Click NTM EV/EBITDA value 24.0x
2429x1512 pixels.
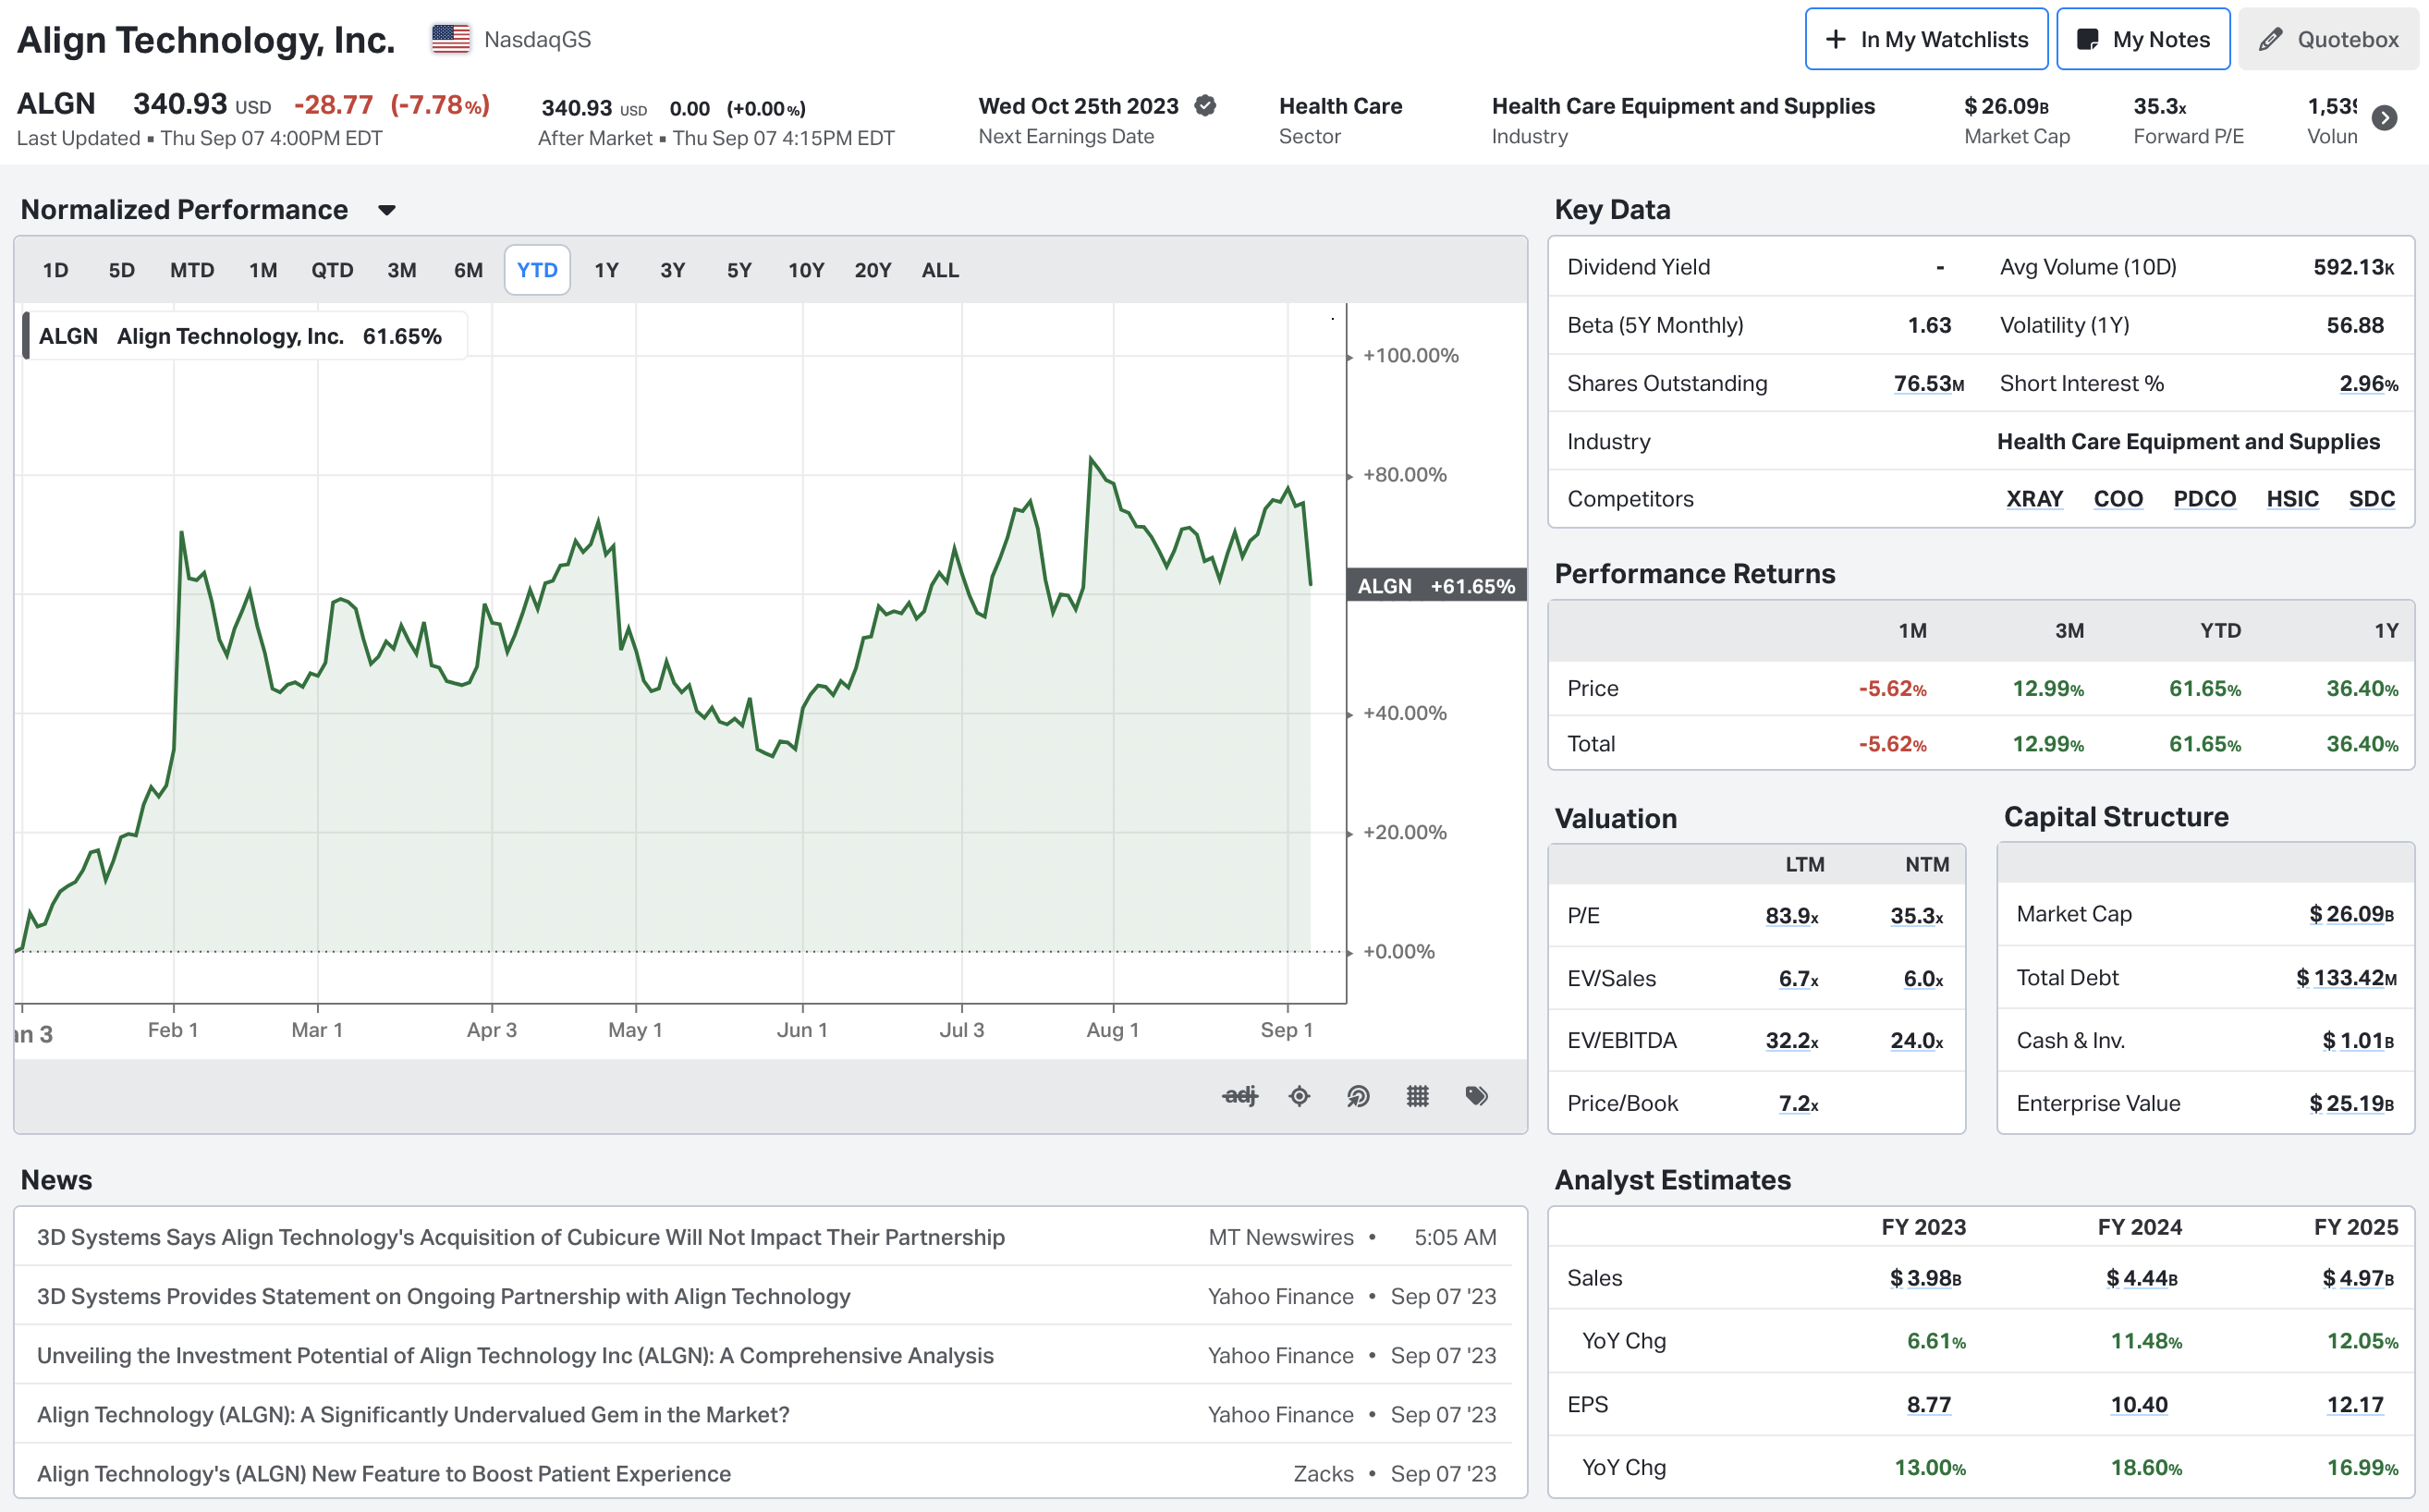pos(1916,1041)
